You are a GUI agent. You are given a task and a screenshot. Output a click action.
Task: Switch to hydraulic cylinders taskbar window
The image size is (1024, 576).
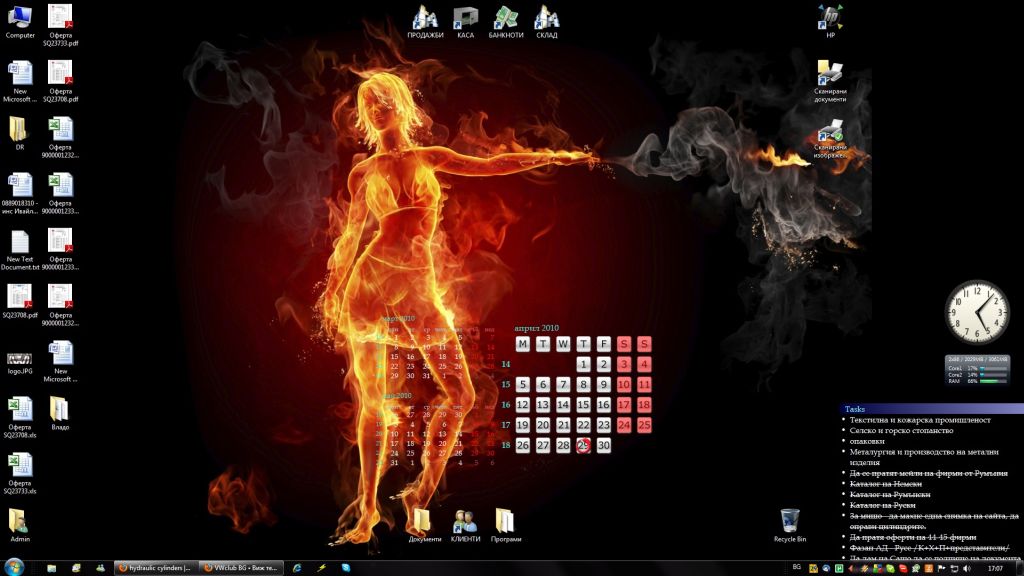coord(154,567)
